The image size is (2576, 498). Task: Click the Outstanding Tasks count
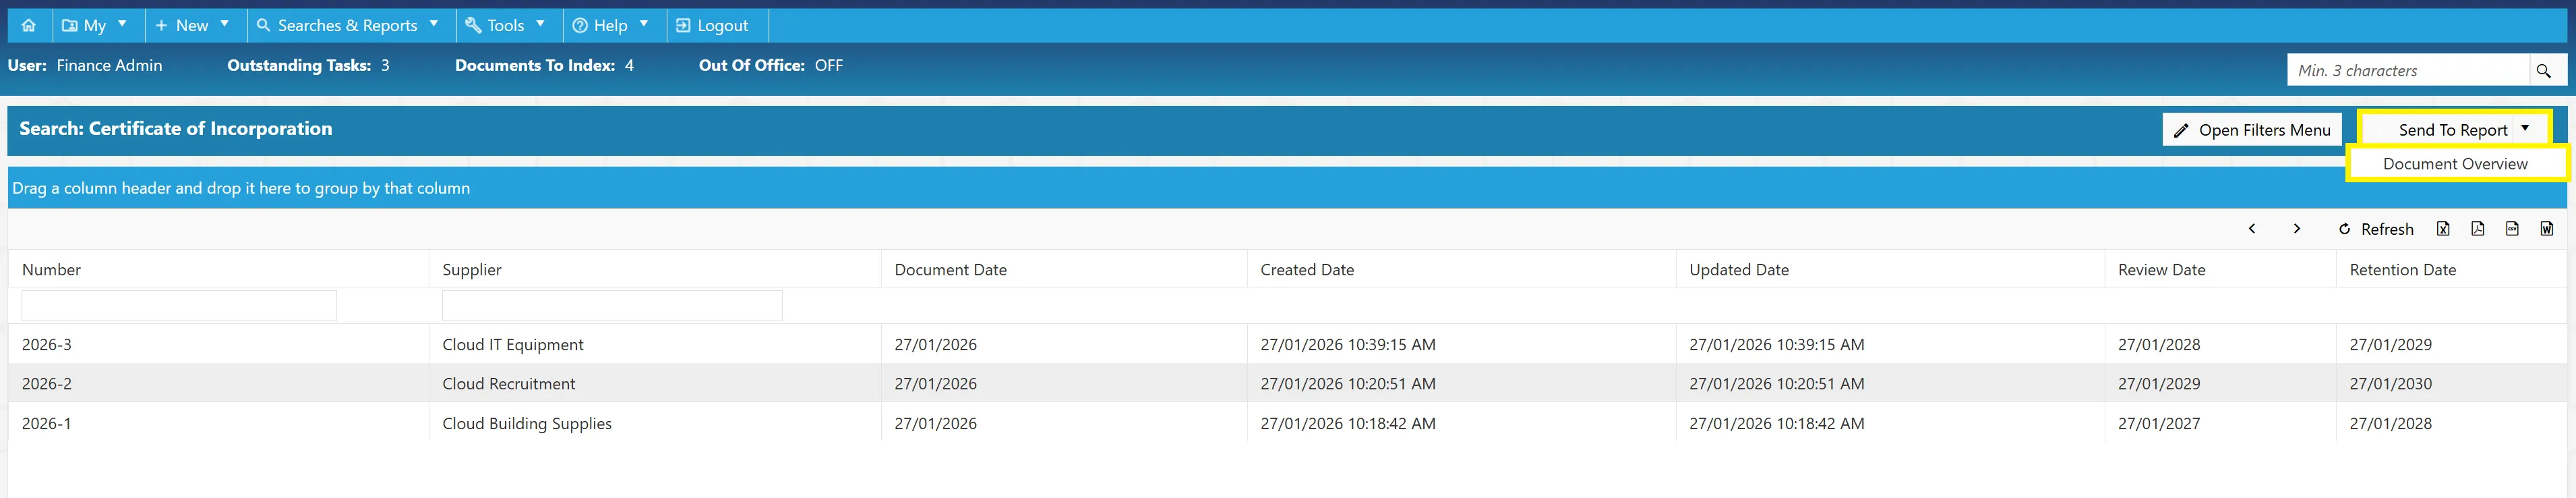[x=385, y=66]
